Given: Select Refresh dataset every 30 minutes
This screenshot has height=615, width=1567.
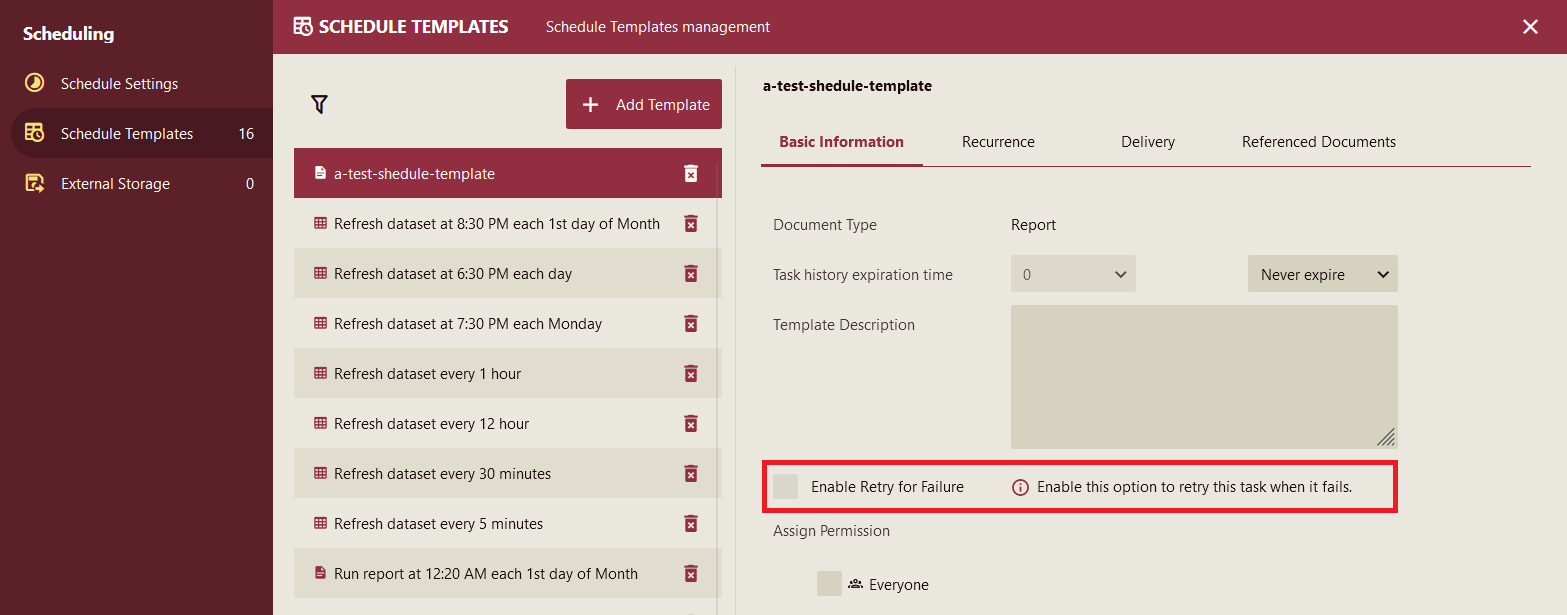Looking at the screenshot, I should 506,474.
